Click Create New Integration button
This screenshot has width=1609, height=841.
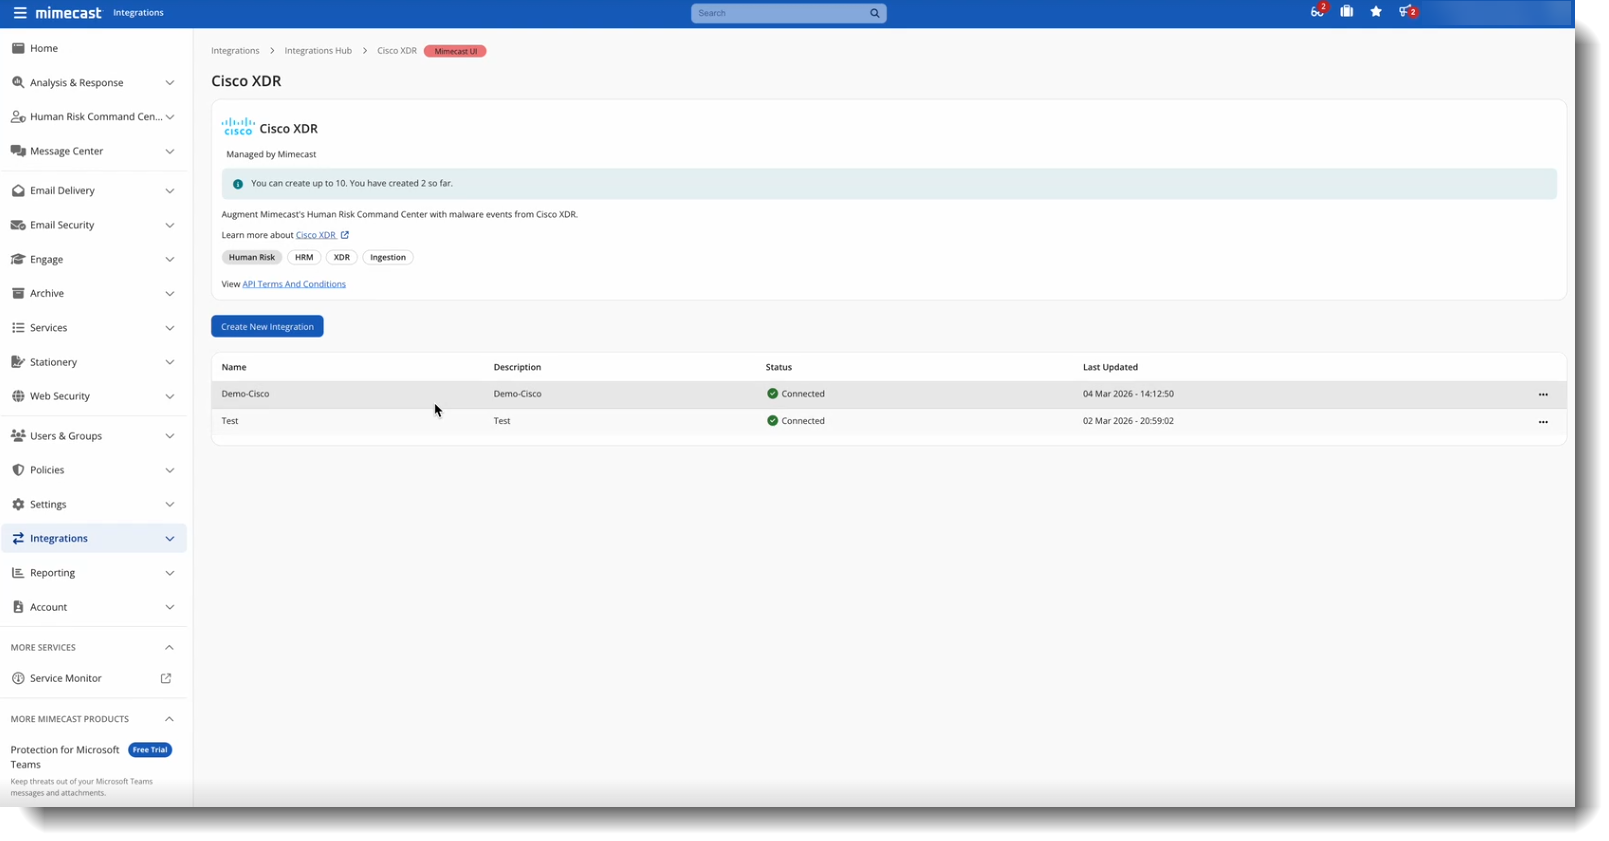click(x=267, y=327)
